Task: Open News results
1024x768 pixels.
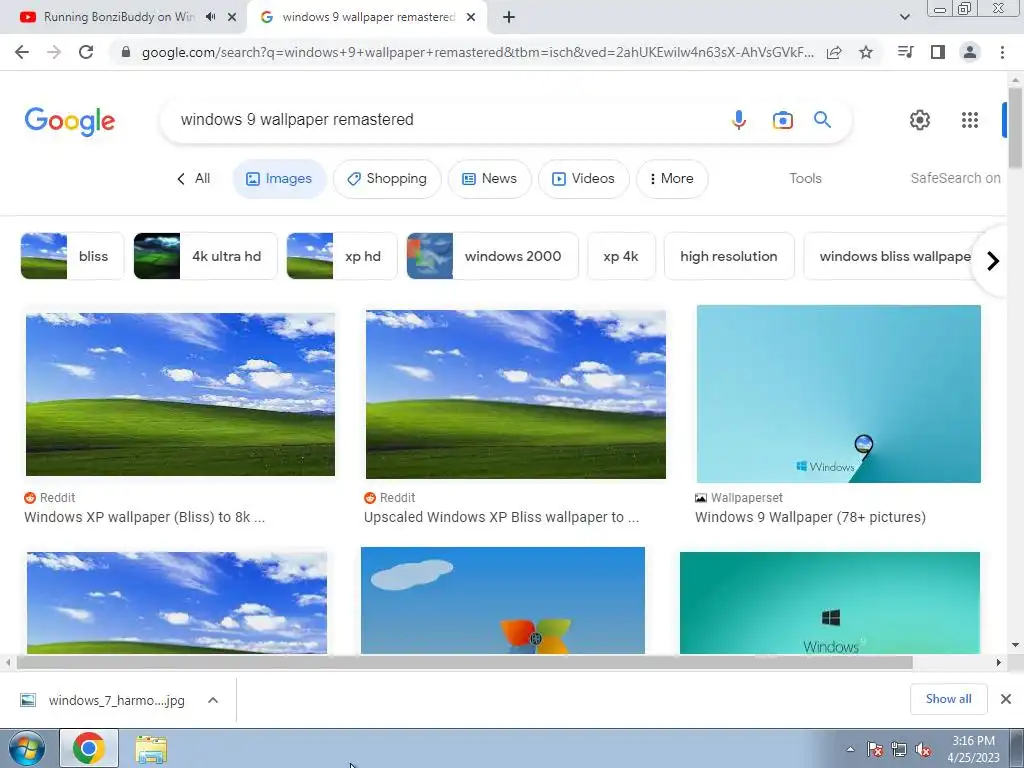Action: tap(489, 179)
